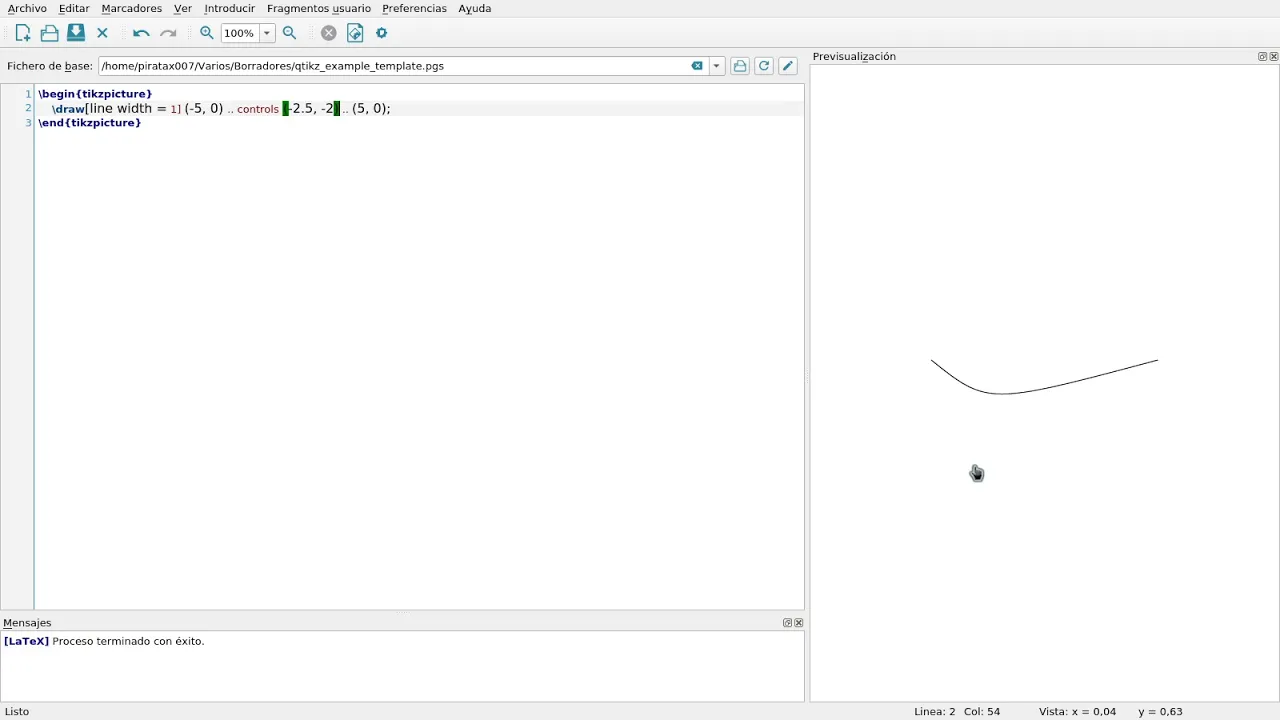The width and height of the screenshot is (1280, 720).
Task: Click the zoom percentage field showing 100%
Action: (240, 33)
